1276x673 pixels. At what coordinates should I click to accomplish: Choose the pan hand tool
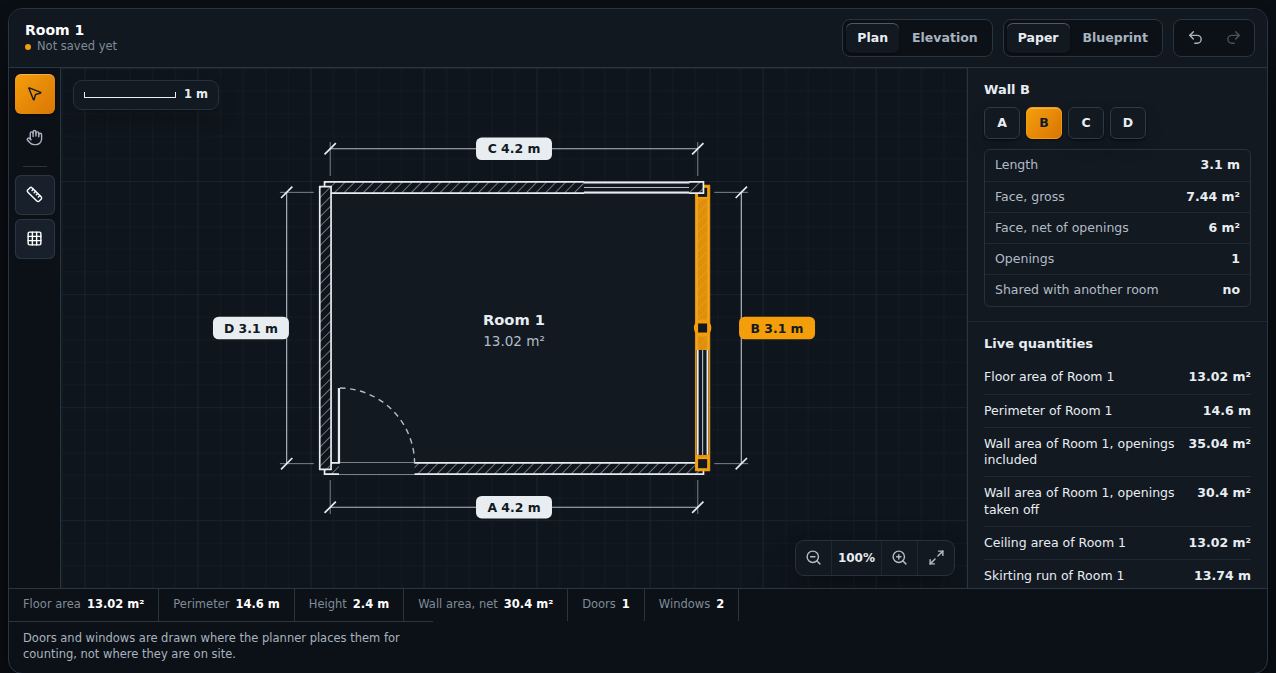pyautogui.click(x=35, y=138)
